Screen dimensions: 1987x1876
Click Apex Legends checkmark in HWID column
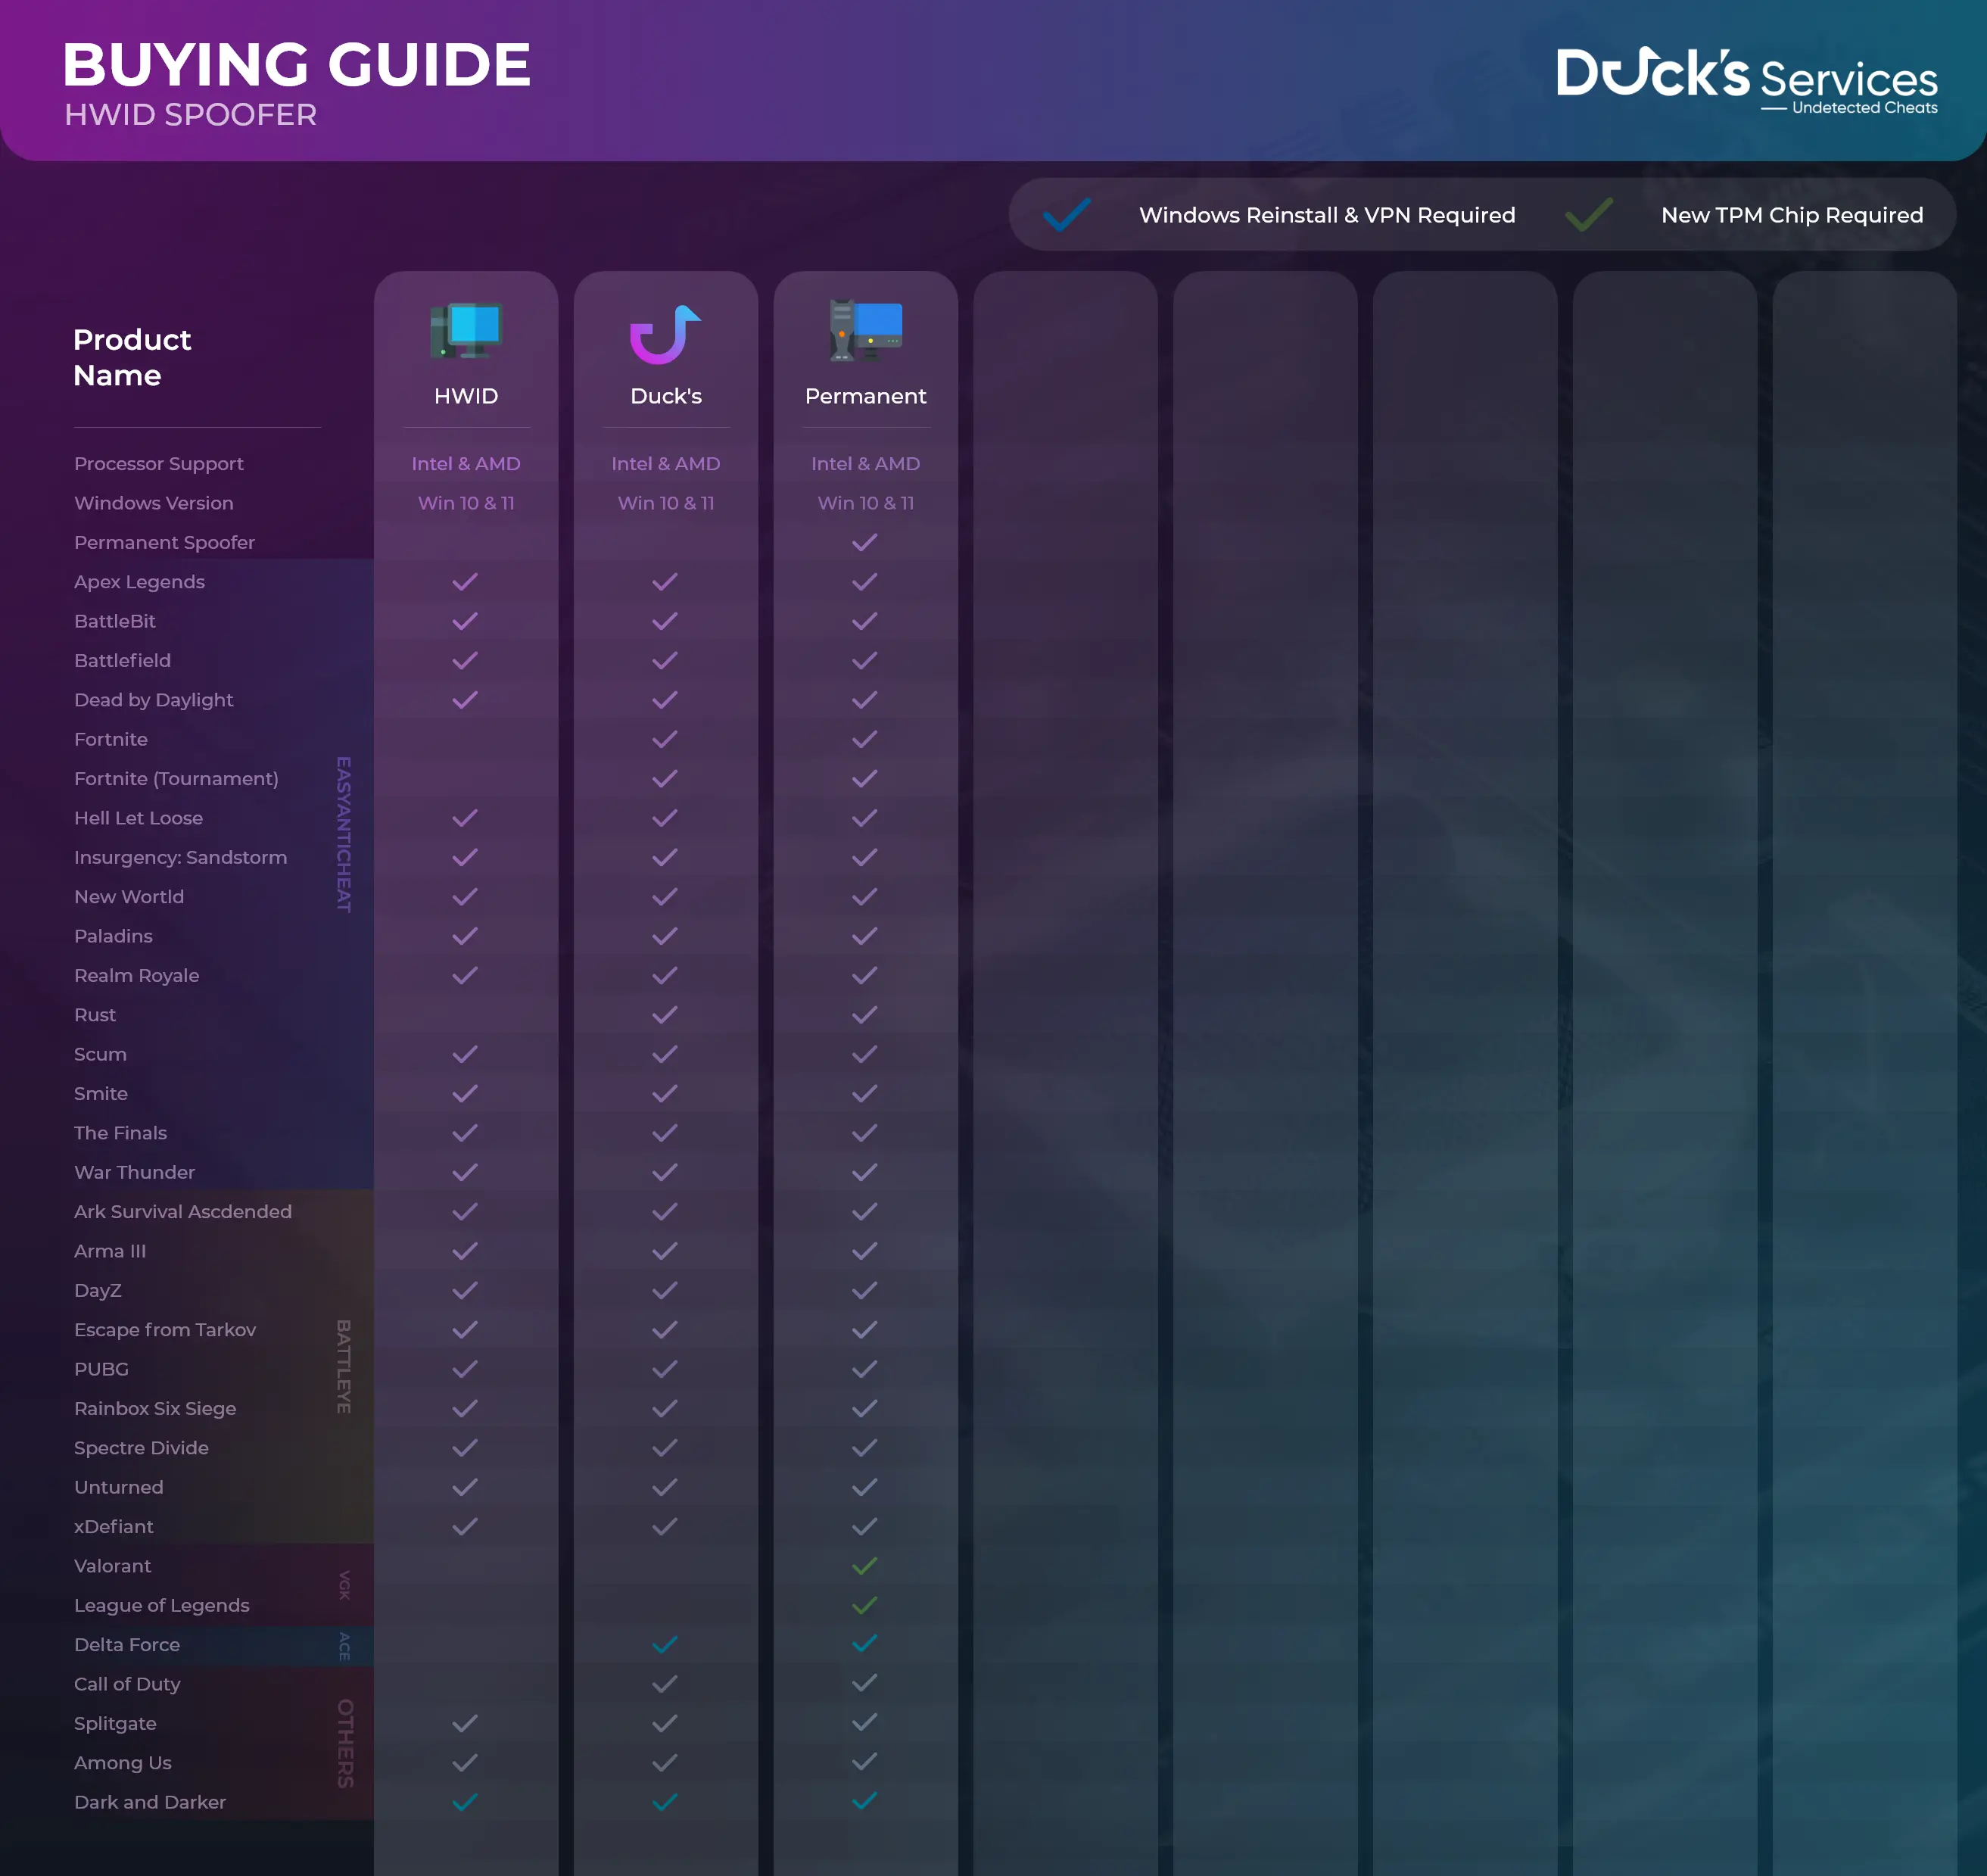[x=465, y=582]
